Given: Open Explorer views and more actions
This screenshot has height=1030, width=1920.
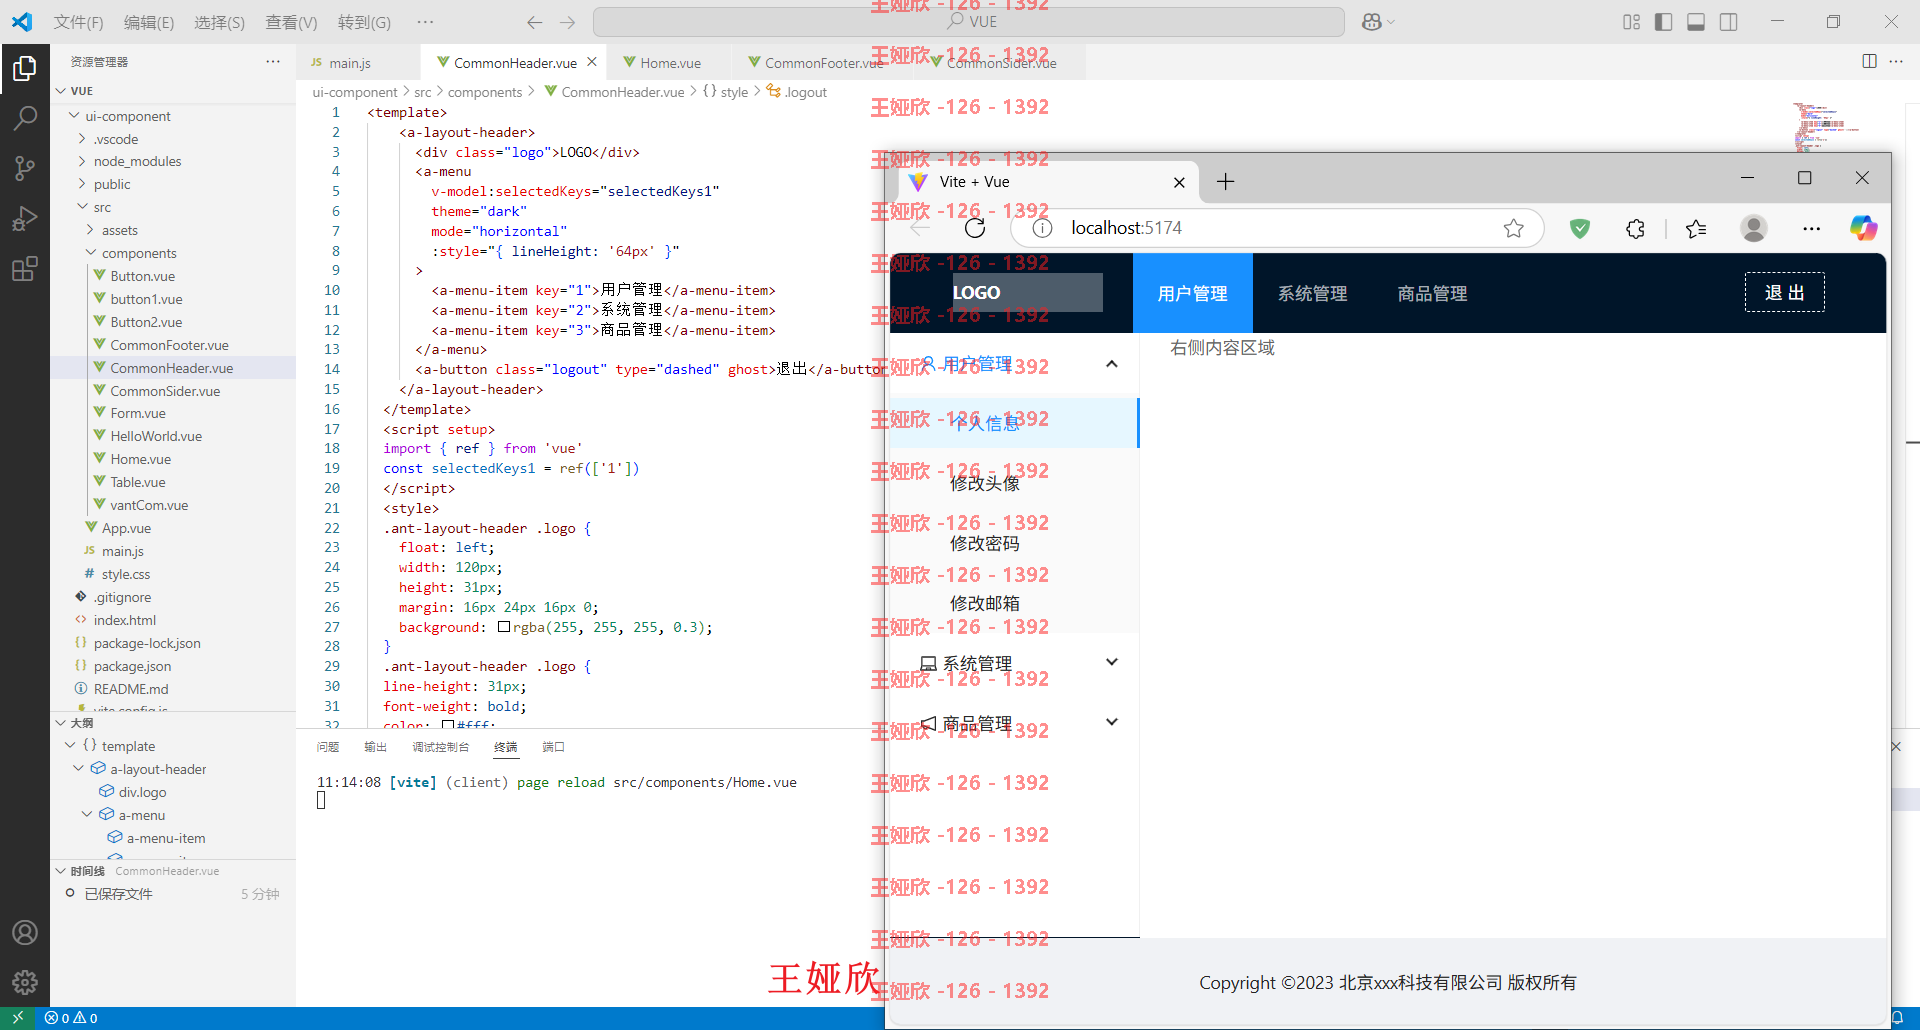Looking at the screenshot, I should (273, 61).
